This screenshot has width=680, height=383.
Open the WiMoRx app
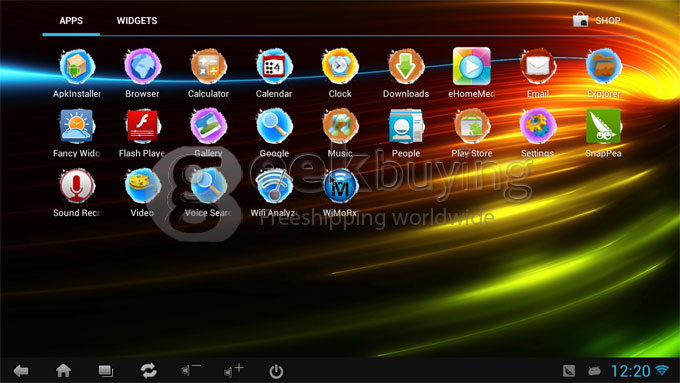pos(340,193)
